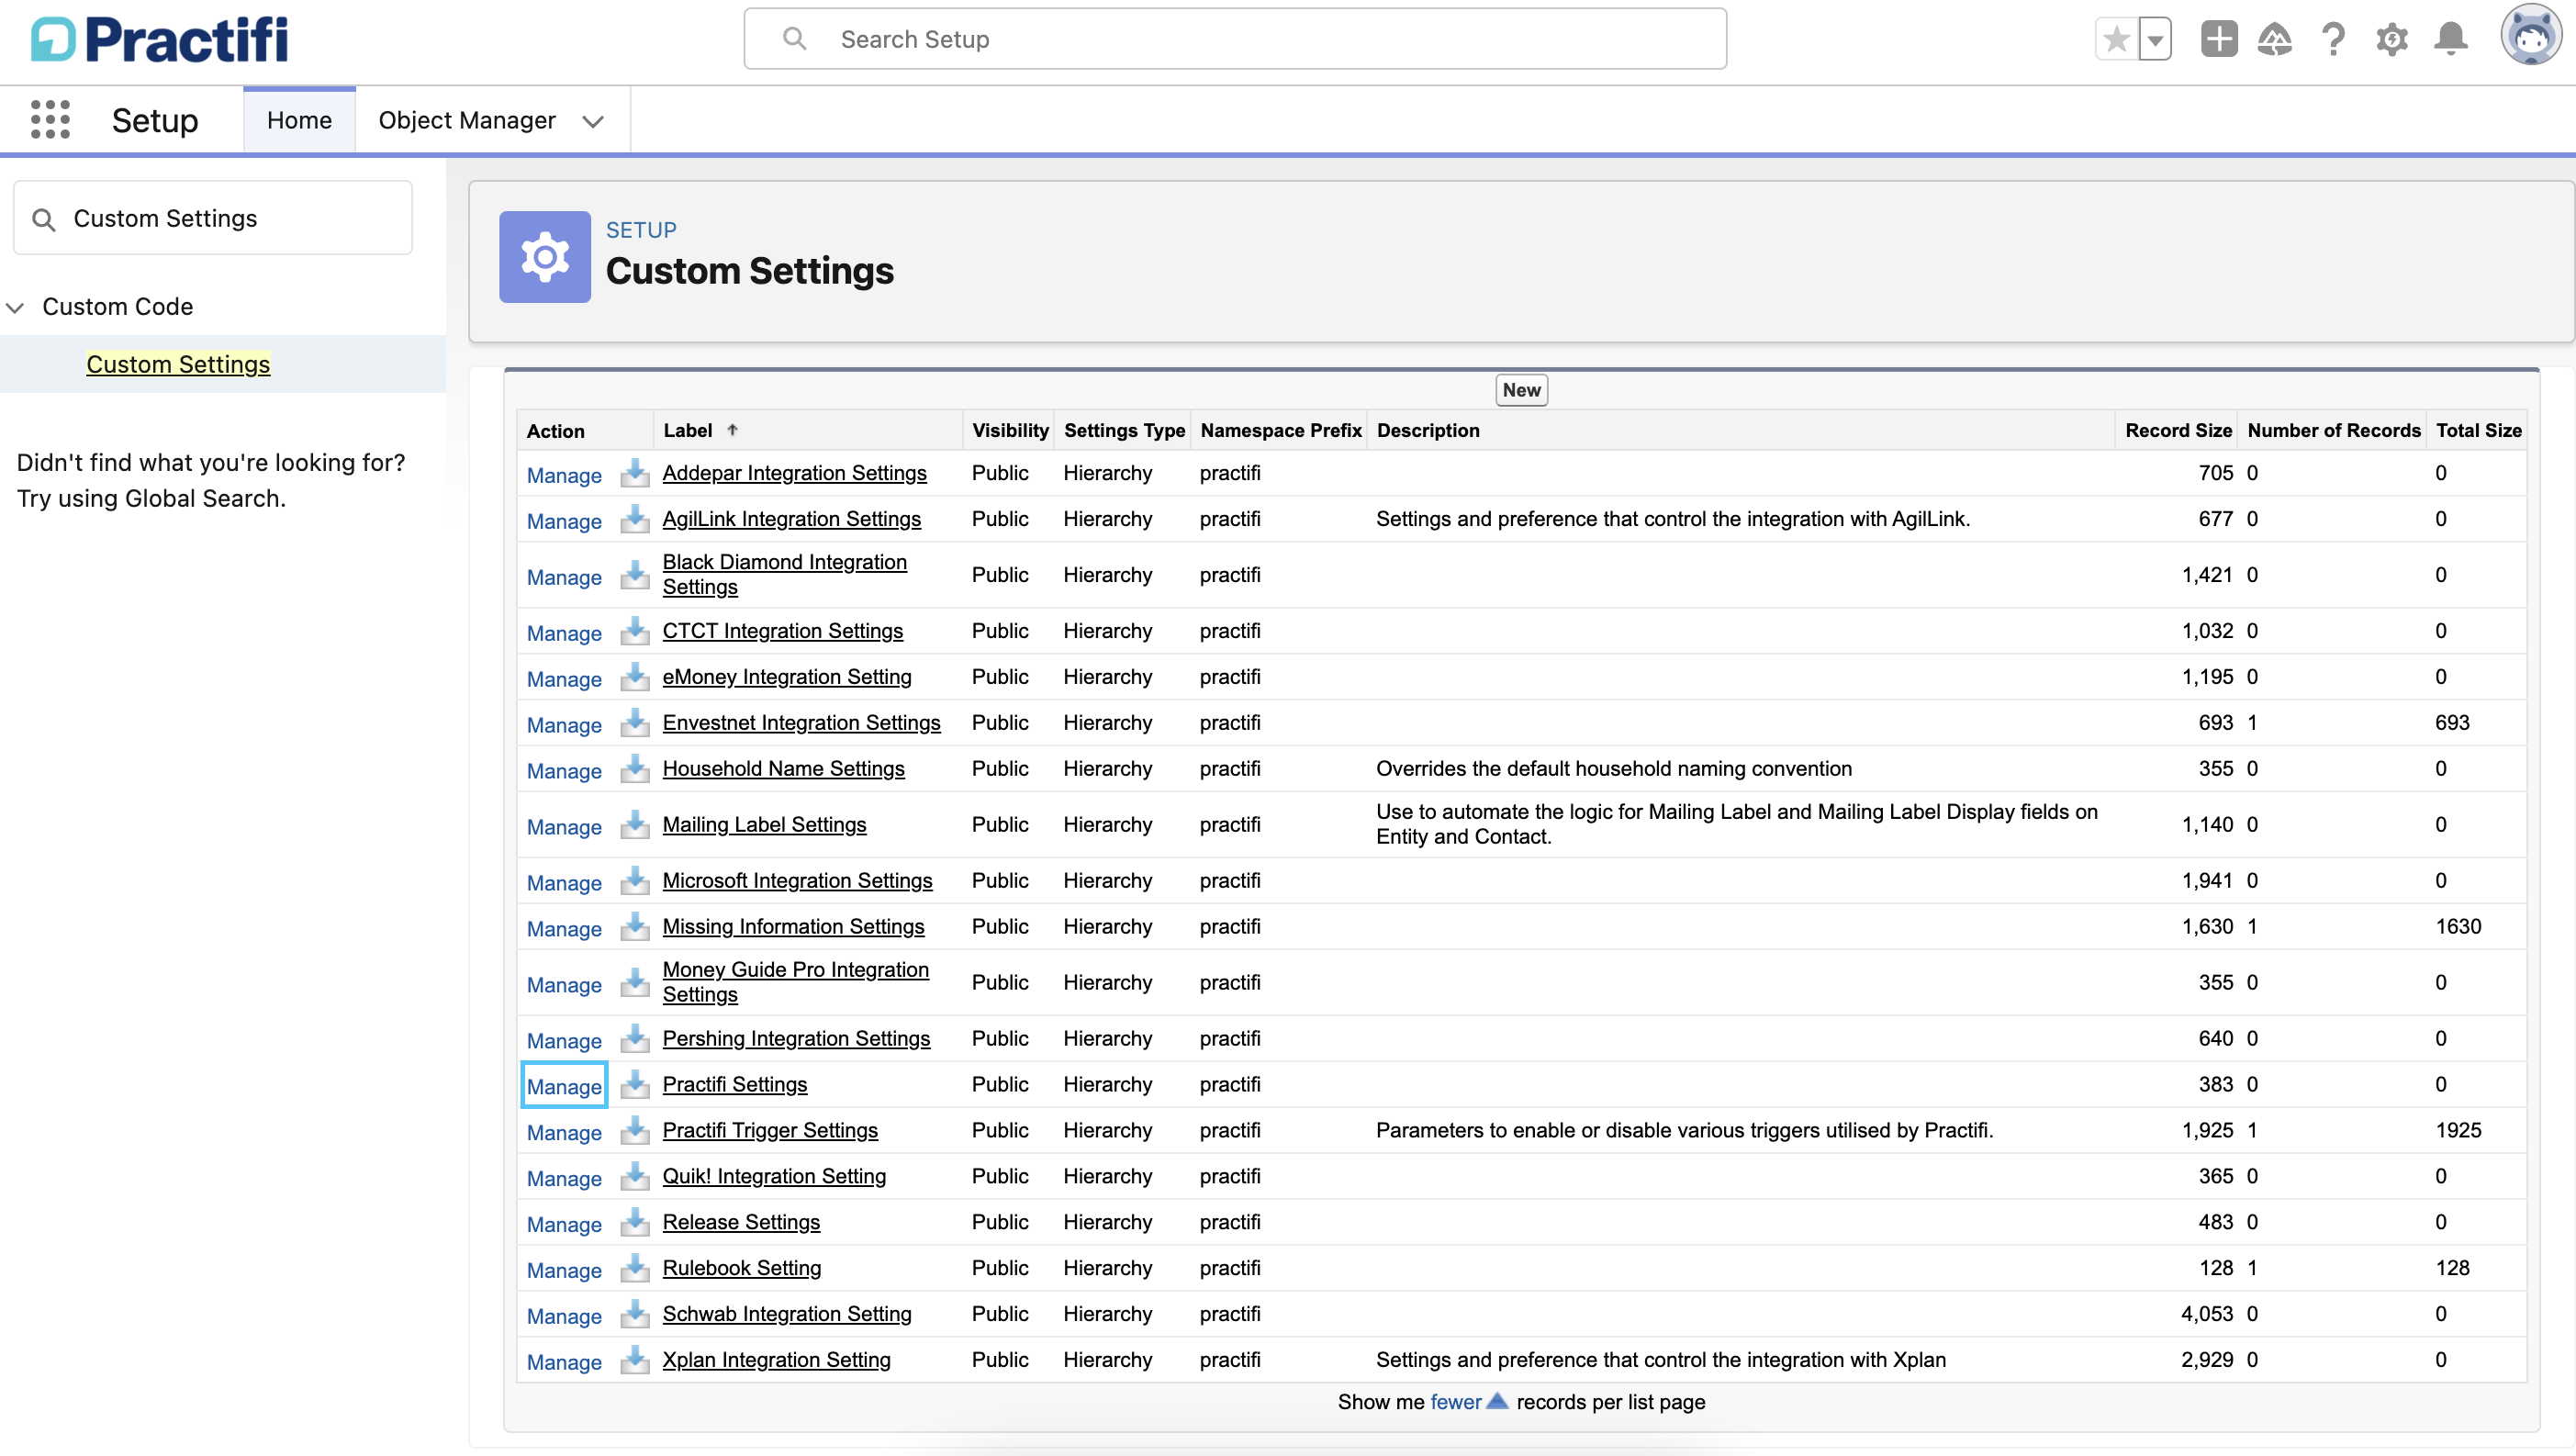The image size is (2576, 1456).
Task: Click the fewer records link
Action: coord(1455,1402)
